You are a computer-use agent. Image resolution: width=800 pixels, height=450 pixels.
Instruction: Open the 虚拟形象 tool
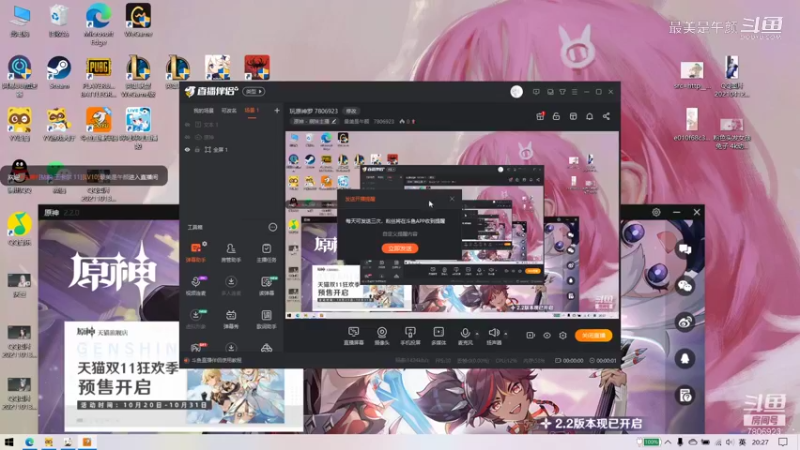click(x=196, y=319)
